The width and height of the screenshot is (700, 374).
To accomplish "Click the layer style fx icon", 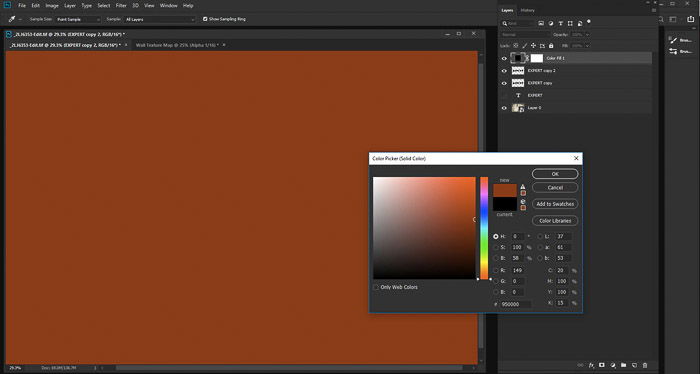I will tap(591, 366).
